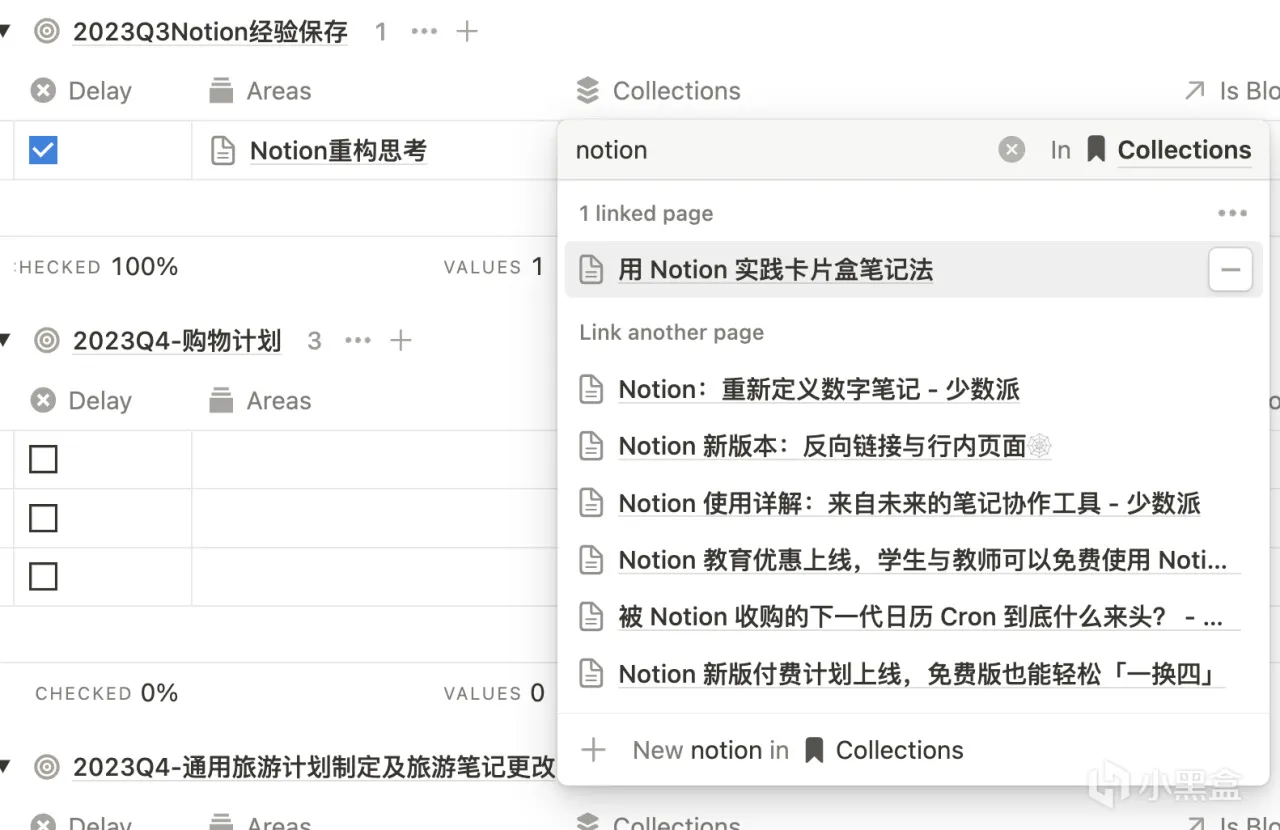Click page icon of Notion重构思考
Screen dimensions: 1280x830
click(x=223, y=150)
